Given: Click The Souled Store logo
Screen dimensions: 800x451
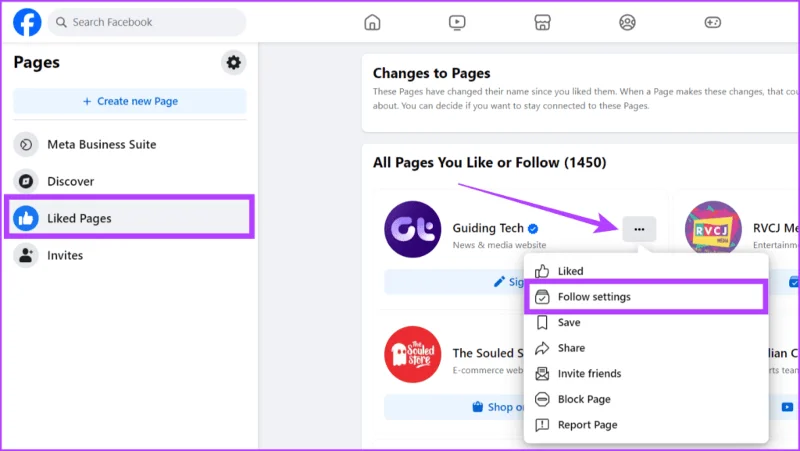Looking at the screenshot, I should (413, 354).
